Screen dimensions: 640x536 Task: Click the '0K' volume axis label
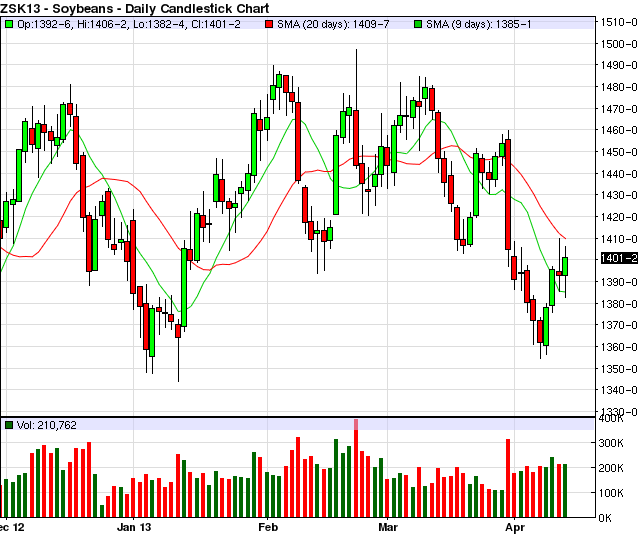605,518
